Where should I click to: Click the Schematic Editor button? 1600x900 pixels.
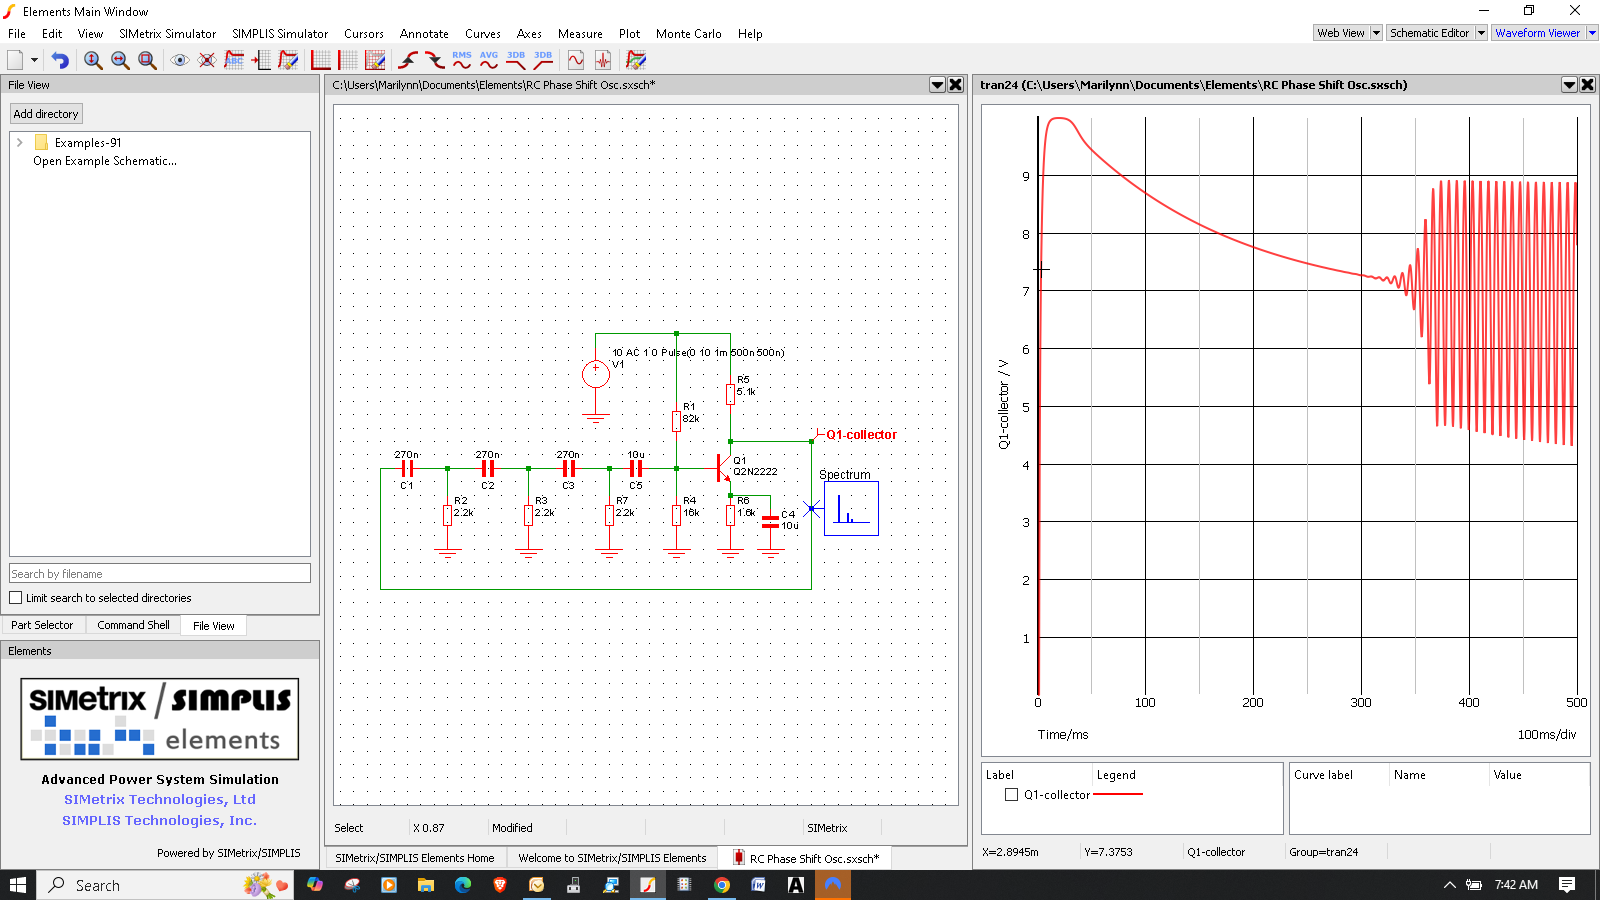click(1430, 33)
